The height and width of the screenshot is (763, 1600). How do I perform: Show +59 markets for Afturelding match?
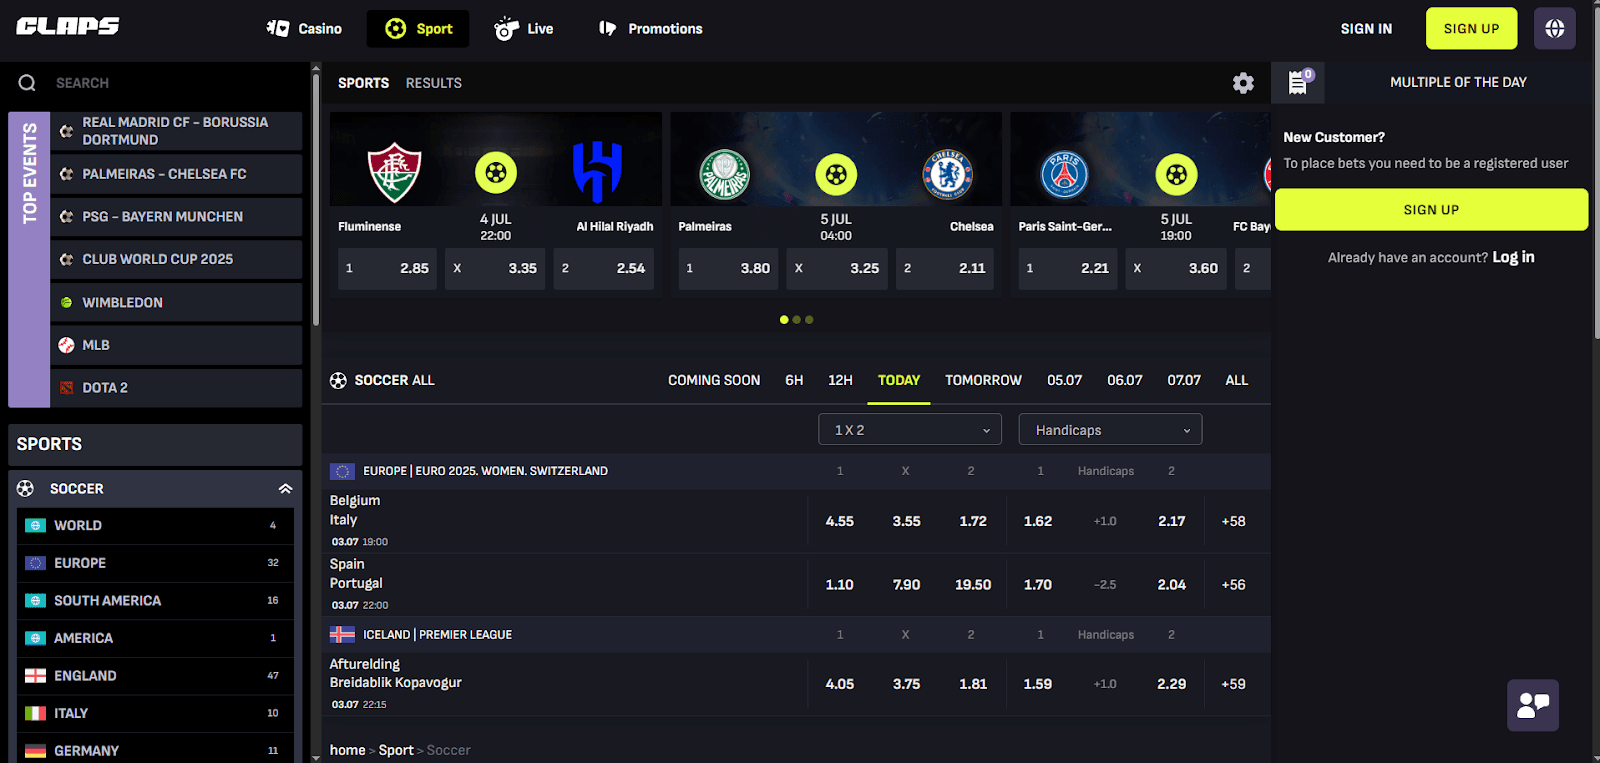1233,684
